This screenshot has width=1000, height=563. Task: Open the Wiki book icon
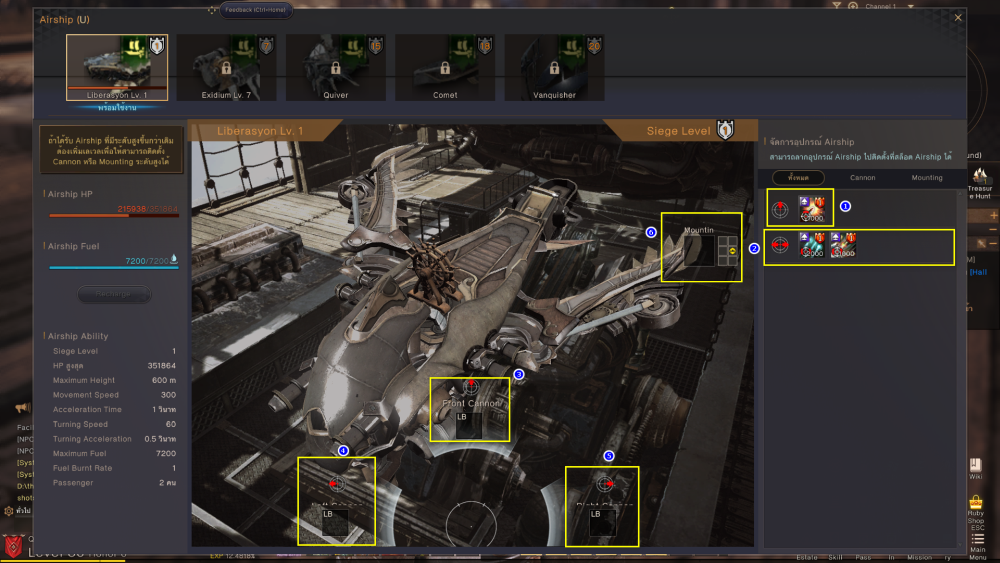pos(975,464)
